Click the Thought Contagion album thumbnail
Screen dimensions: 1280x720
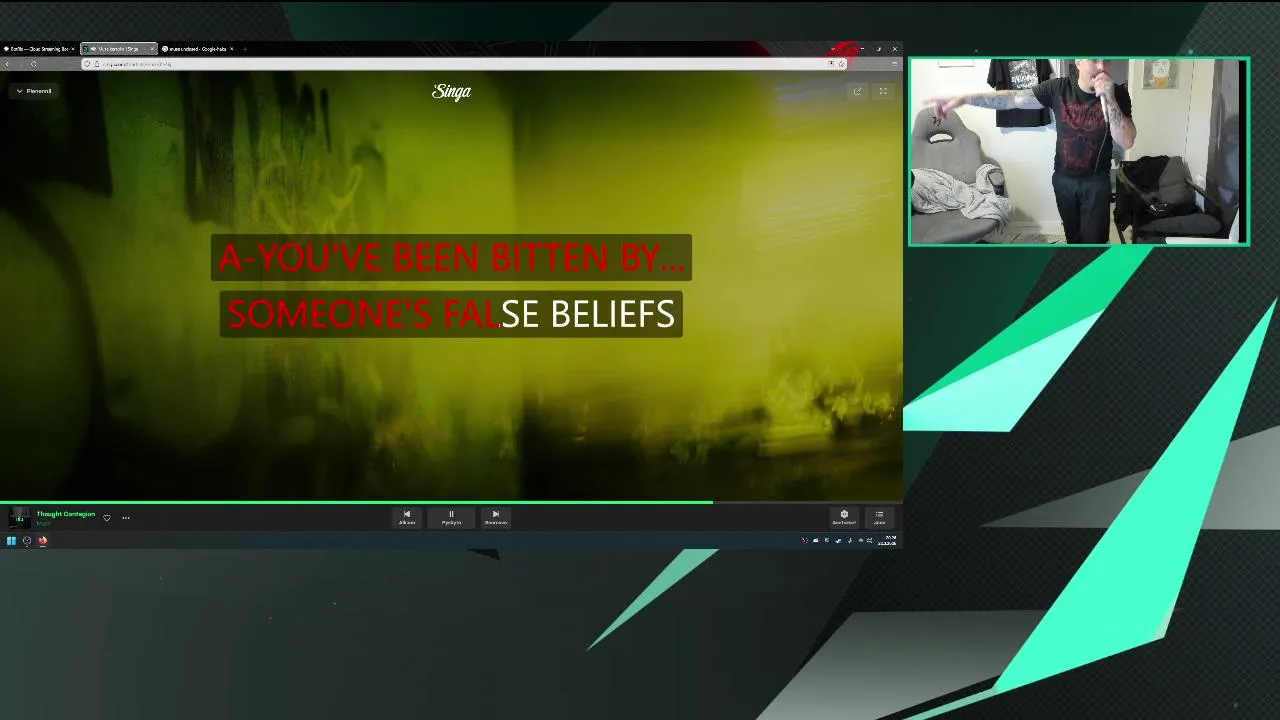[x=19, y=517]
